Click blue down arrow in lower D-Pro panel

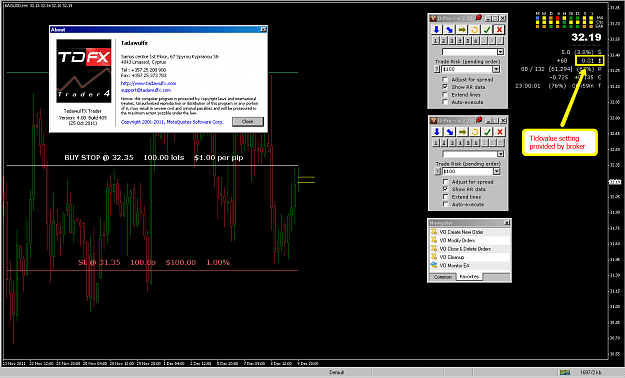click(437, 132)
